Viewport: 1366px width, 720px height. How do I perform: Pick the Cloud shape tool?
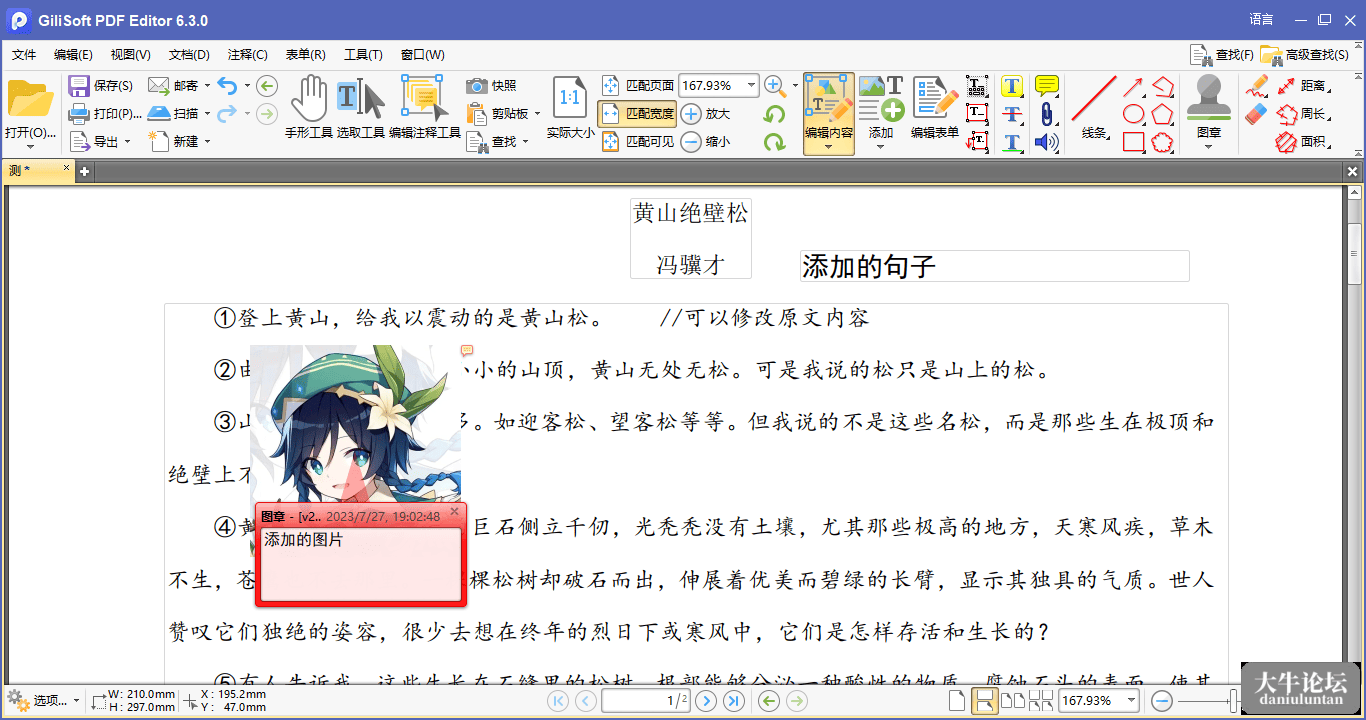(x=1162, y=142)
